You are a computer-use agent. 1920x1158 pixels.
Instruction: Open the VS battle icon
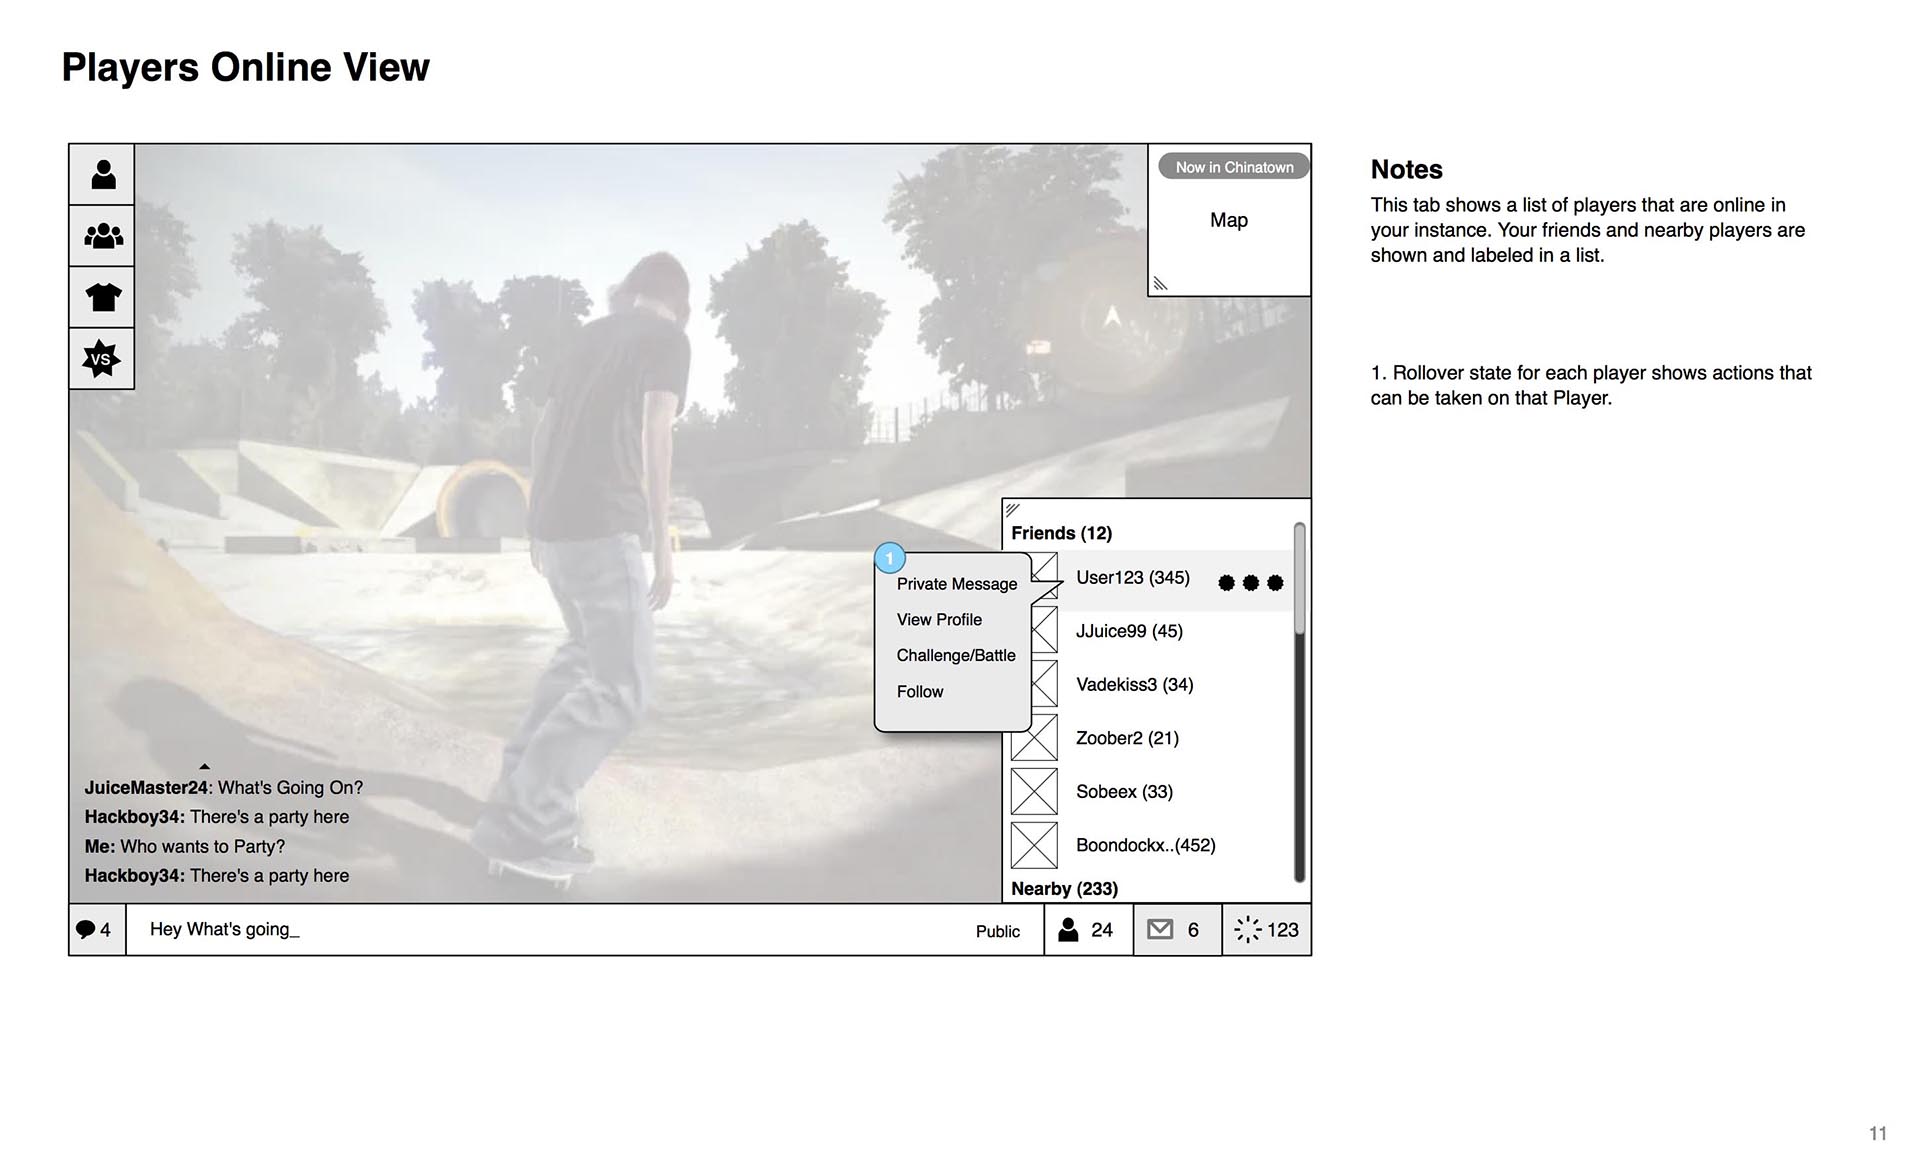click(102, 358)
